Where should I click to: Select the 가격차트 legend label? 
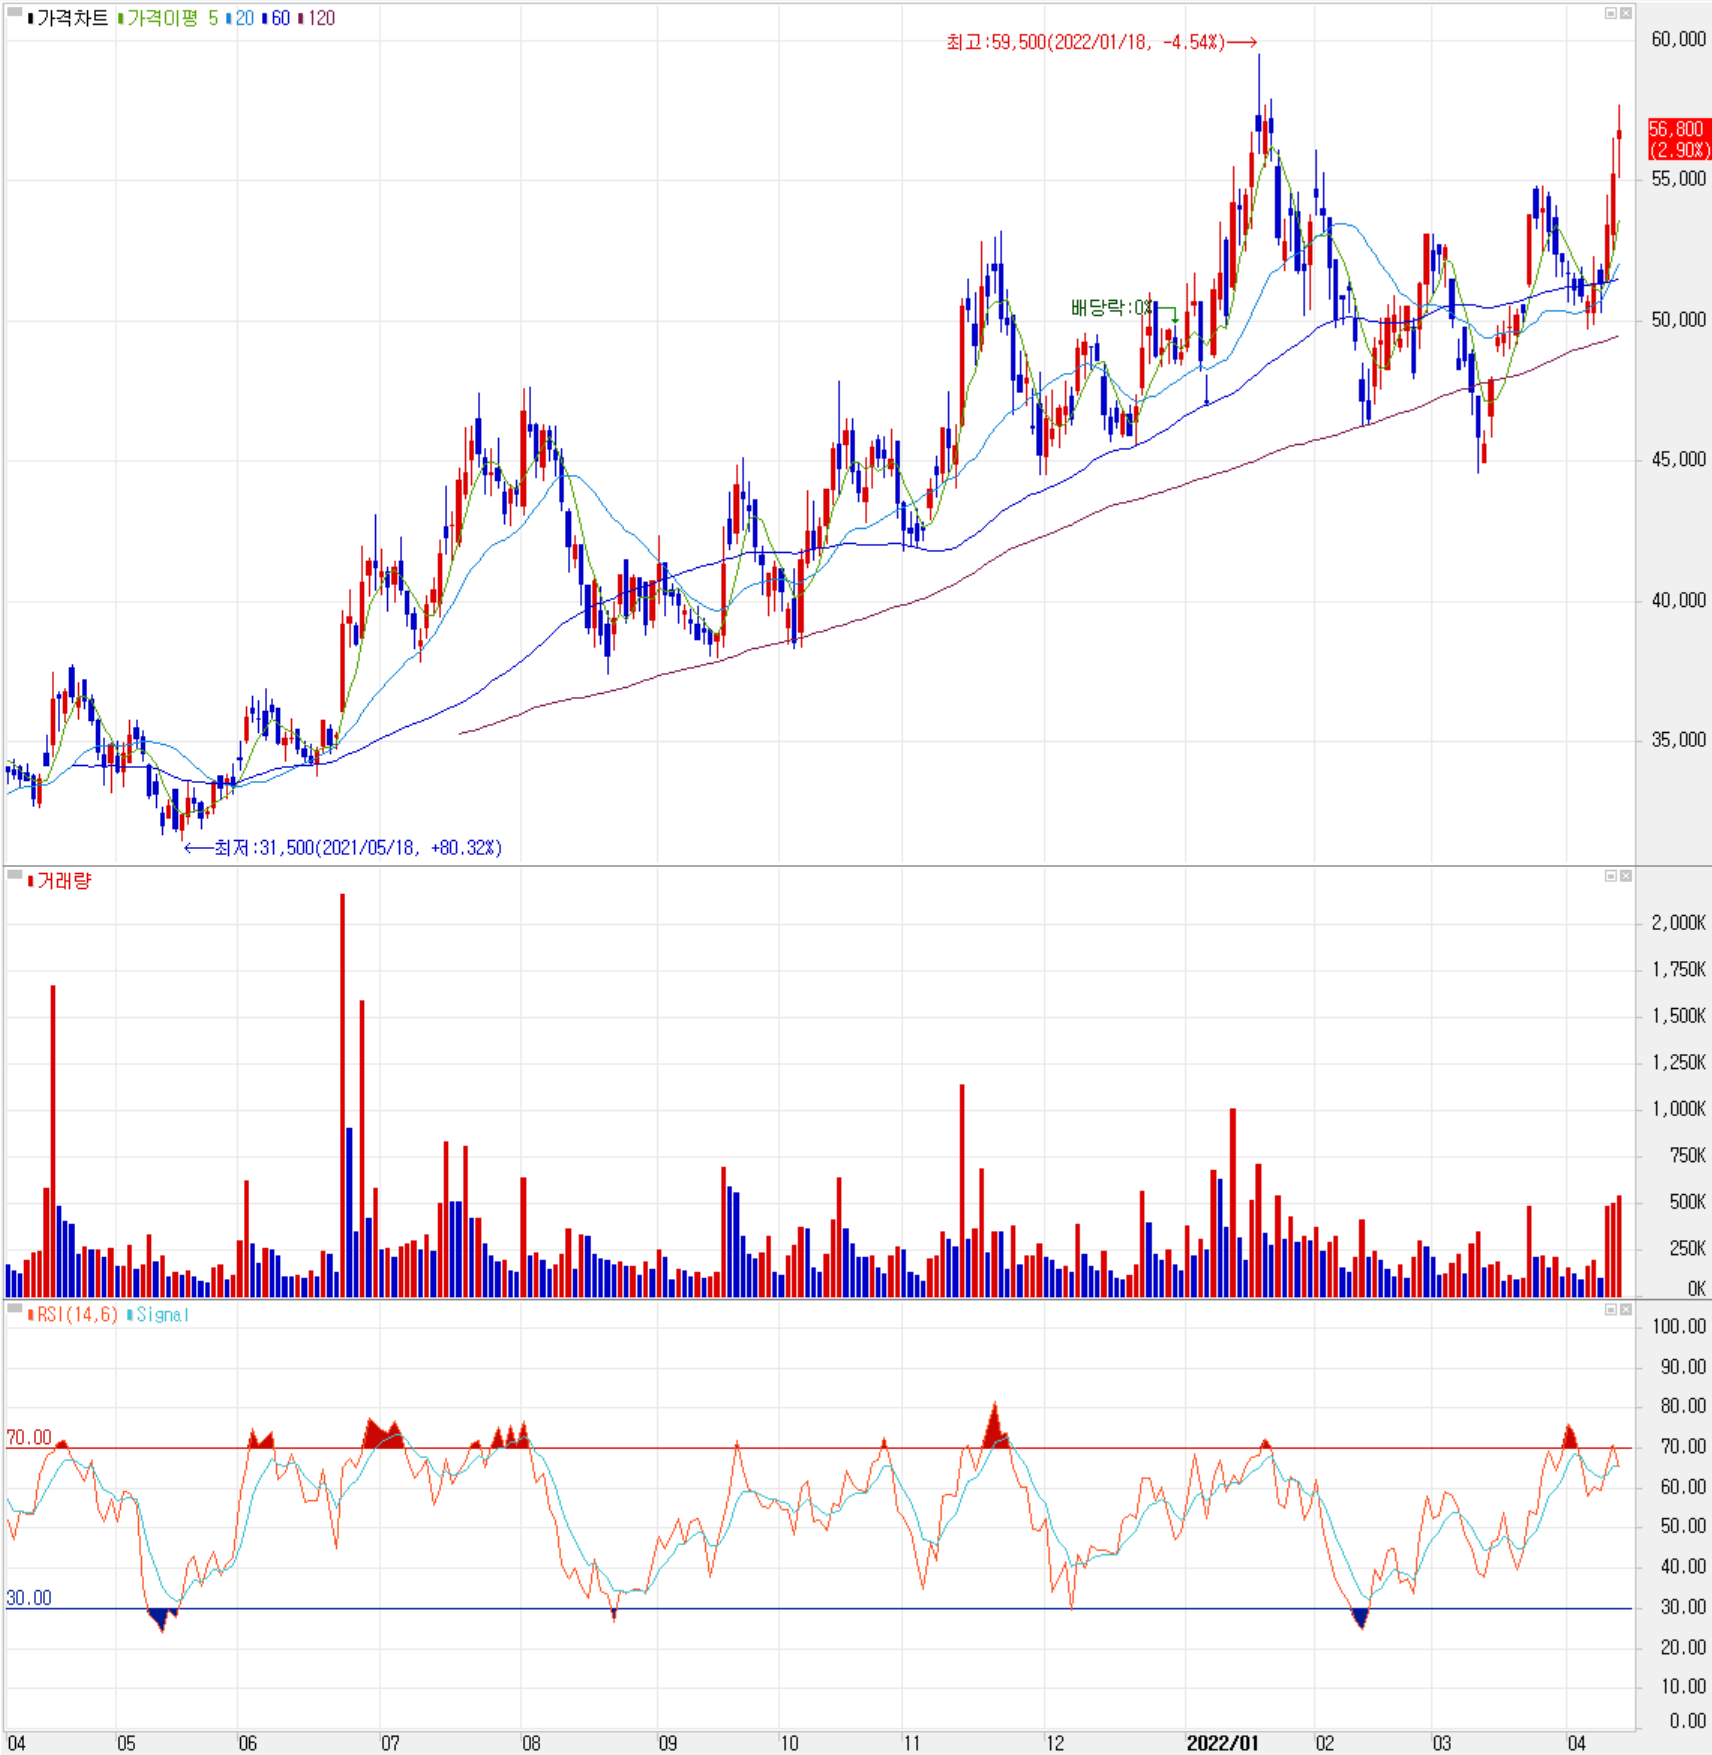point(72,18)
